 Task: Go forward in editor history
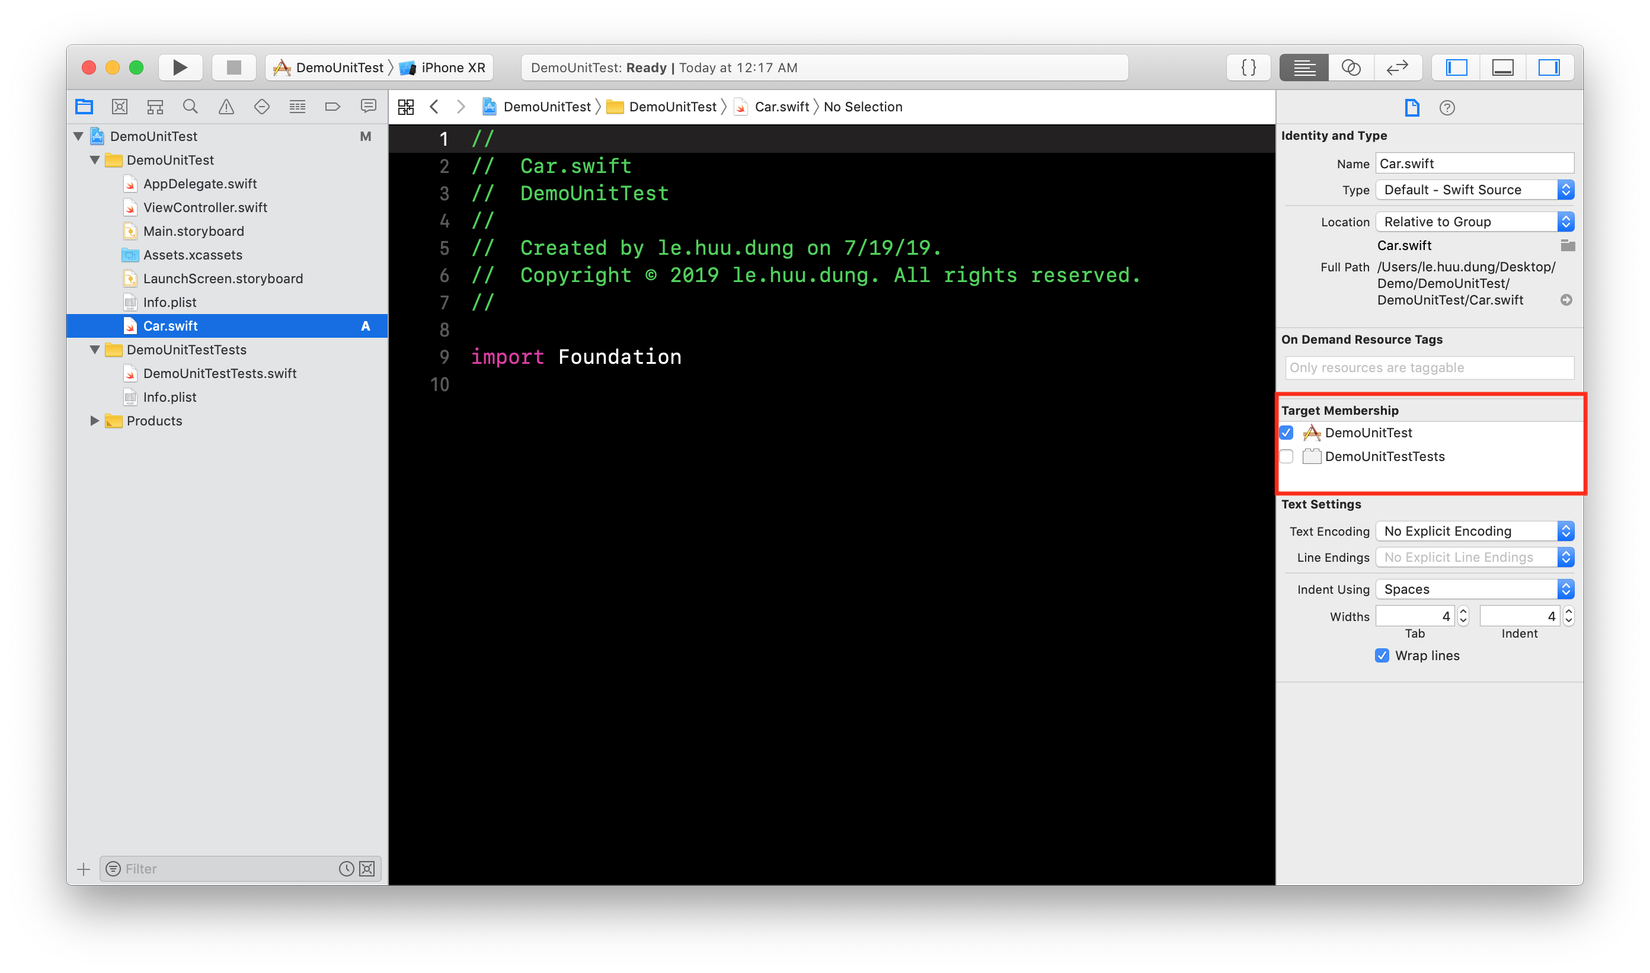click(461, 107)
